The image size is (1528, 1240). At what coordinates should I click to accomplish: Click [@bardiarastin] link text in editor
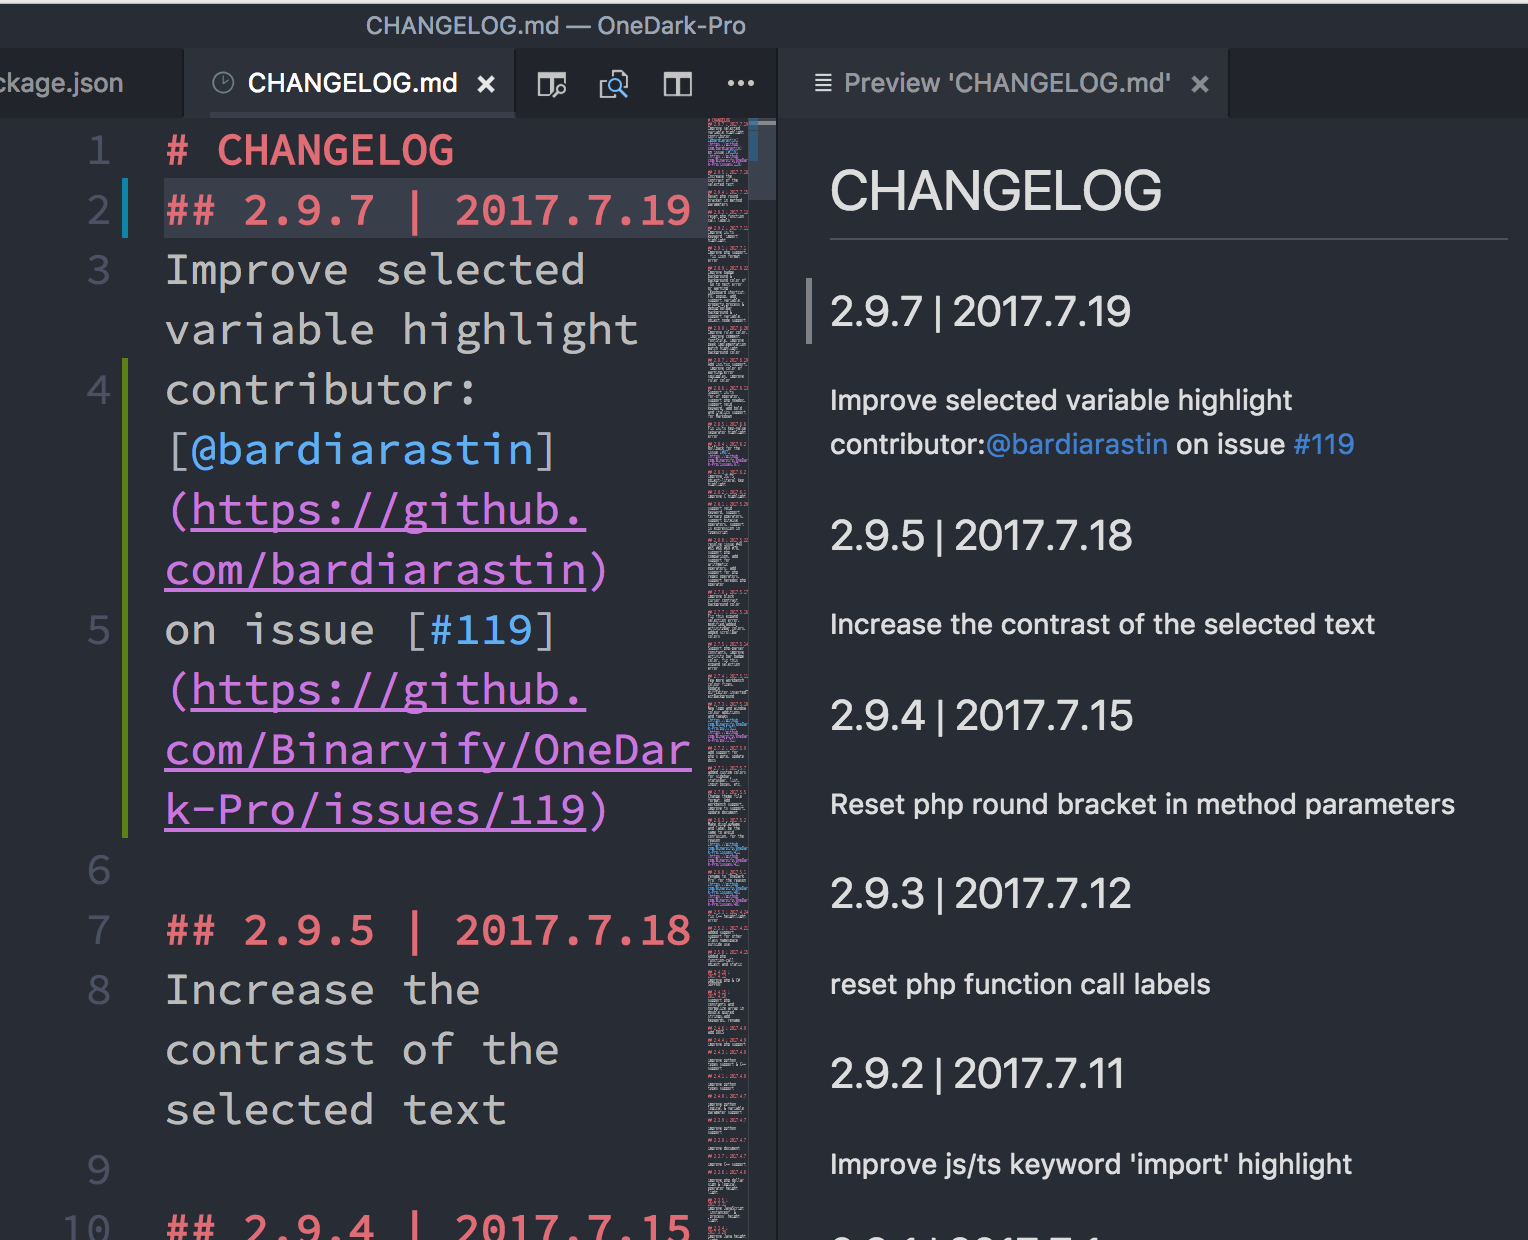(x=362, y=450)
